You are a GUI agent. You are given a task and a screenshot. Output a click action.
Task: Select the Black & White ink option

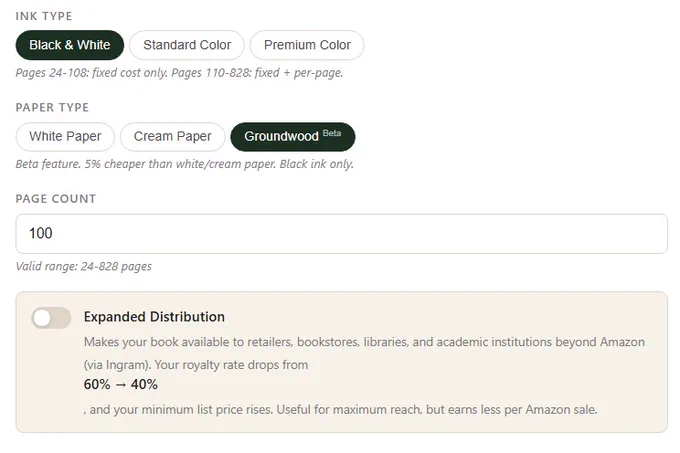tap(70, 45)
